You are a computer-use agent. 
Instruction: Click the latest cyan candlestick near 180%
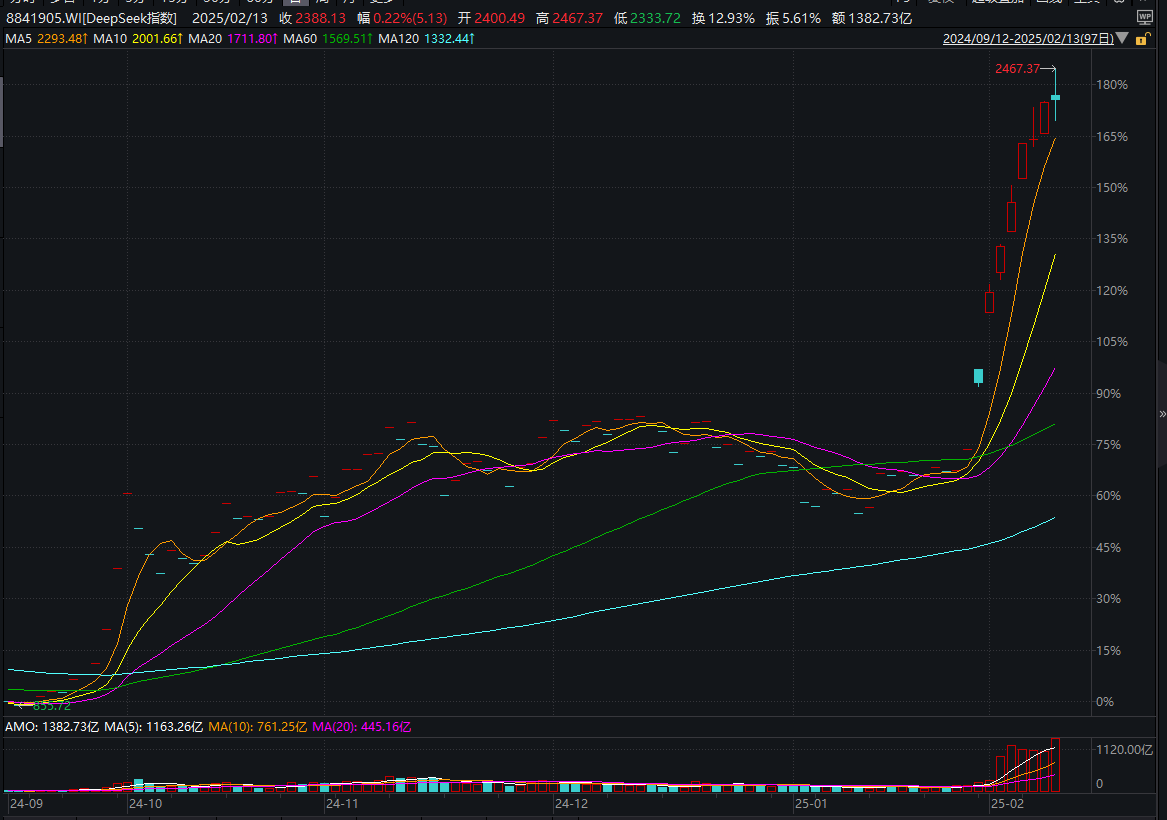[x=1055, y=97]
